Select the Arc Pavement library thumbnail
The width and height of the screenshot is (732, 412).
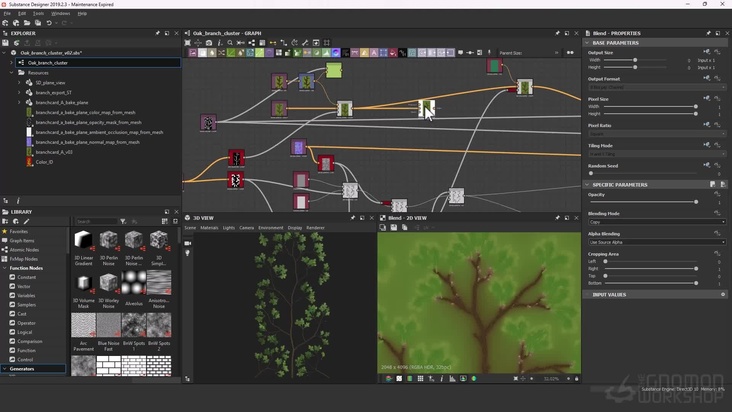pyautogui.click(x=84, y=325)
